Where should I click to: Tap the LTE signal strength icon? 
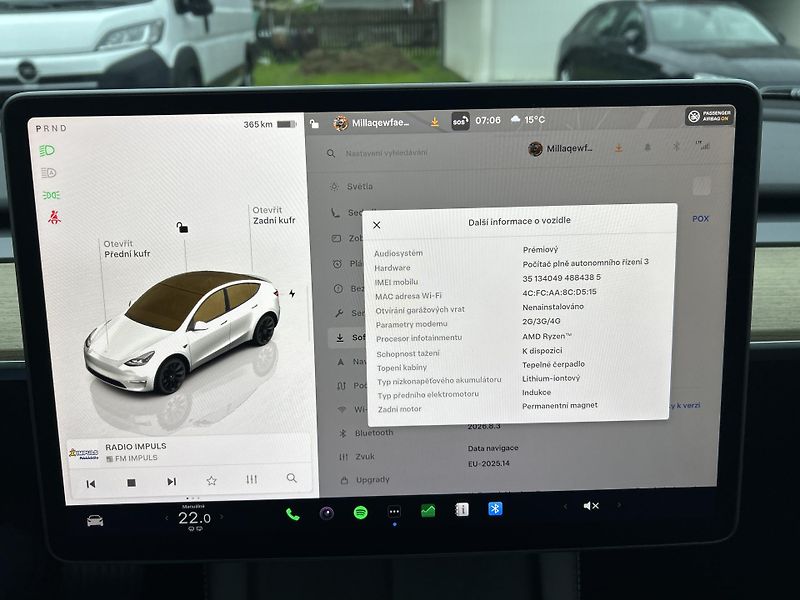pyautogui.click(x=703, y=145)
